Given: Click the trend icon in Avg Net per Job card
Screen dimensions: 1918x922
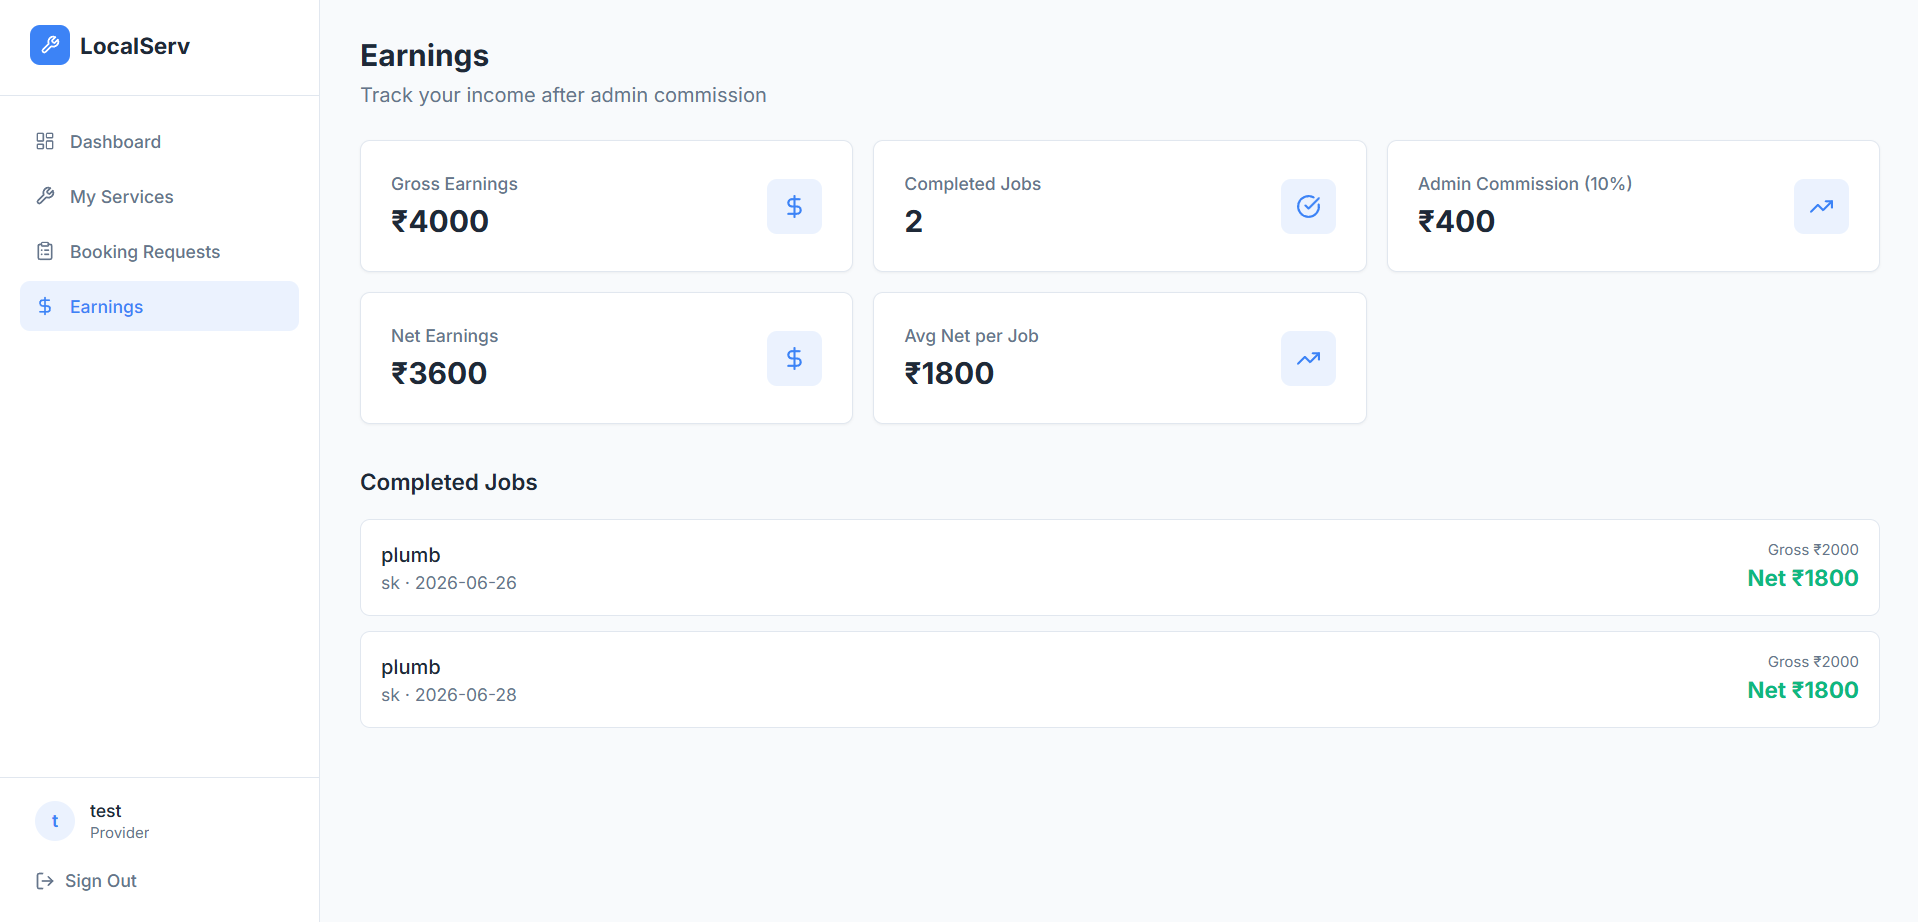Looking at the screenshot, I should (1308, 358).
